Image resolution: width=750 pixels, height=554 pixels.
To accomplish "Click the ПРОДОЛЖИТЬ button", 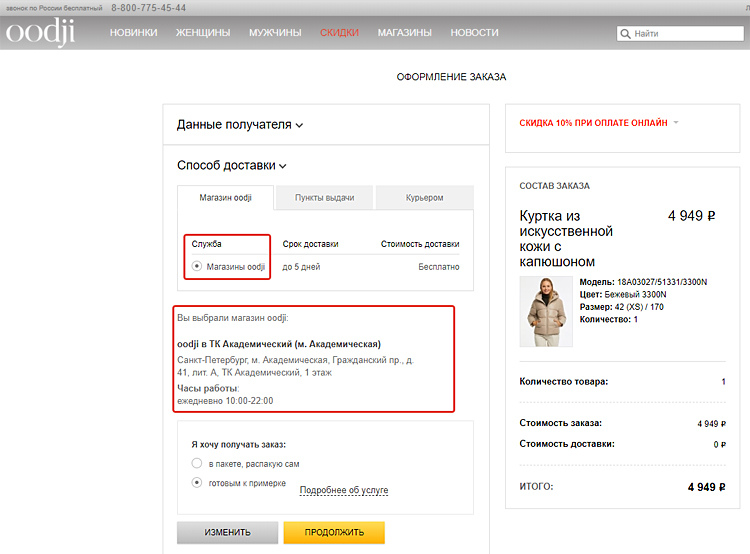I will (x=334, y=532).
